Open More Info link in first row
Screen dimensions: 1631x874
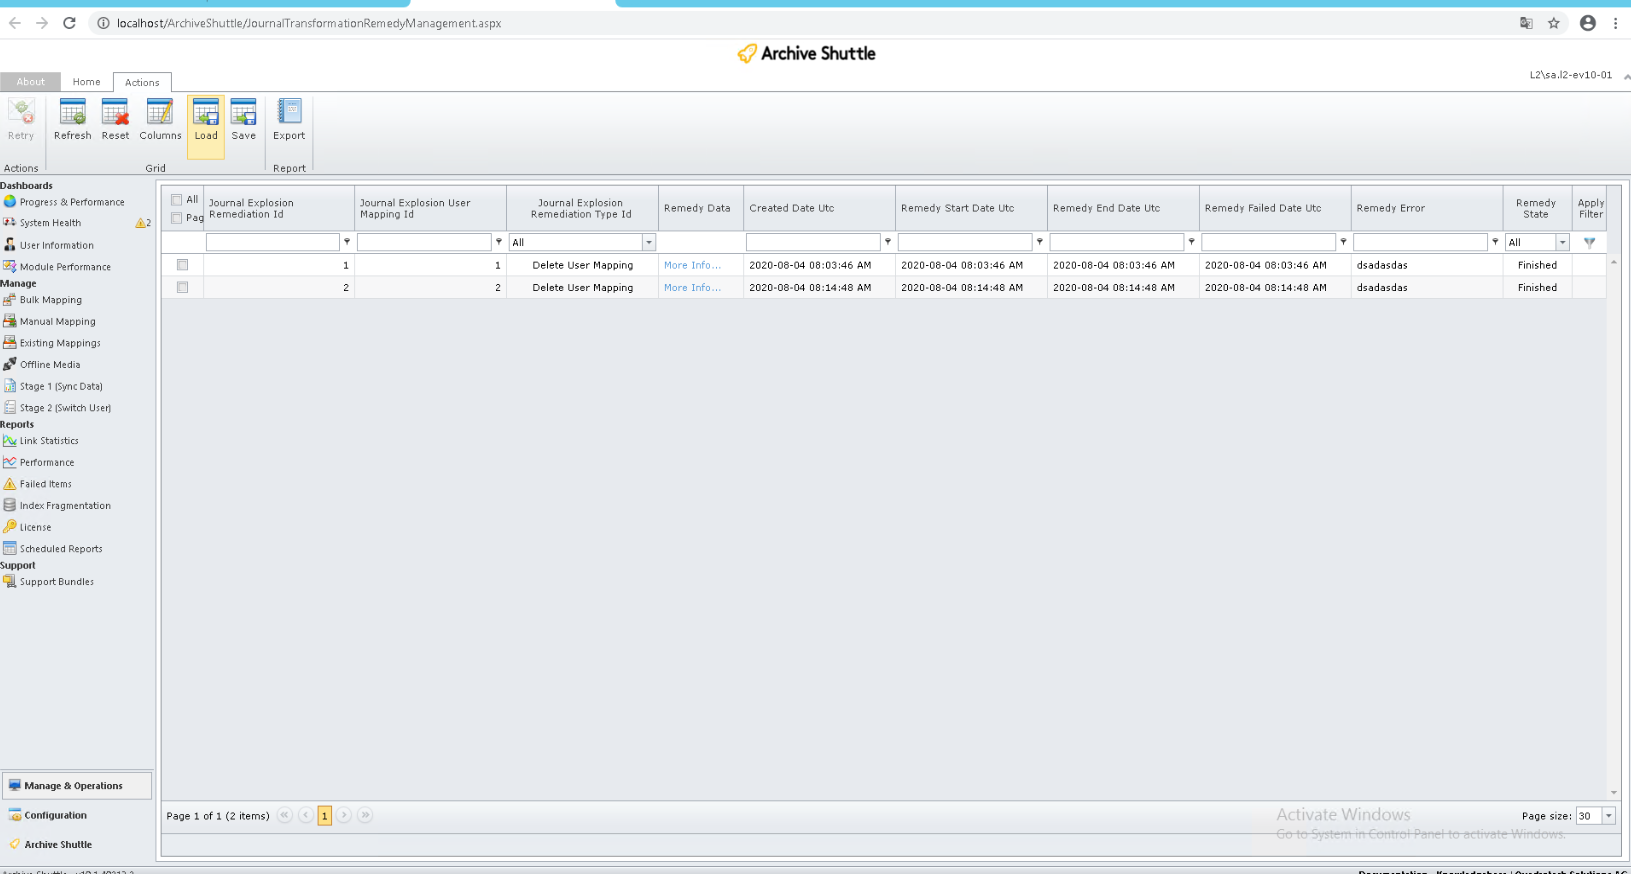coord(691,265)
